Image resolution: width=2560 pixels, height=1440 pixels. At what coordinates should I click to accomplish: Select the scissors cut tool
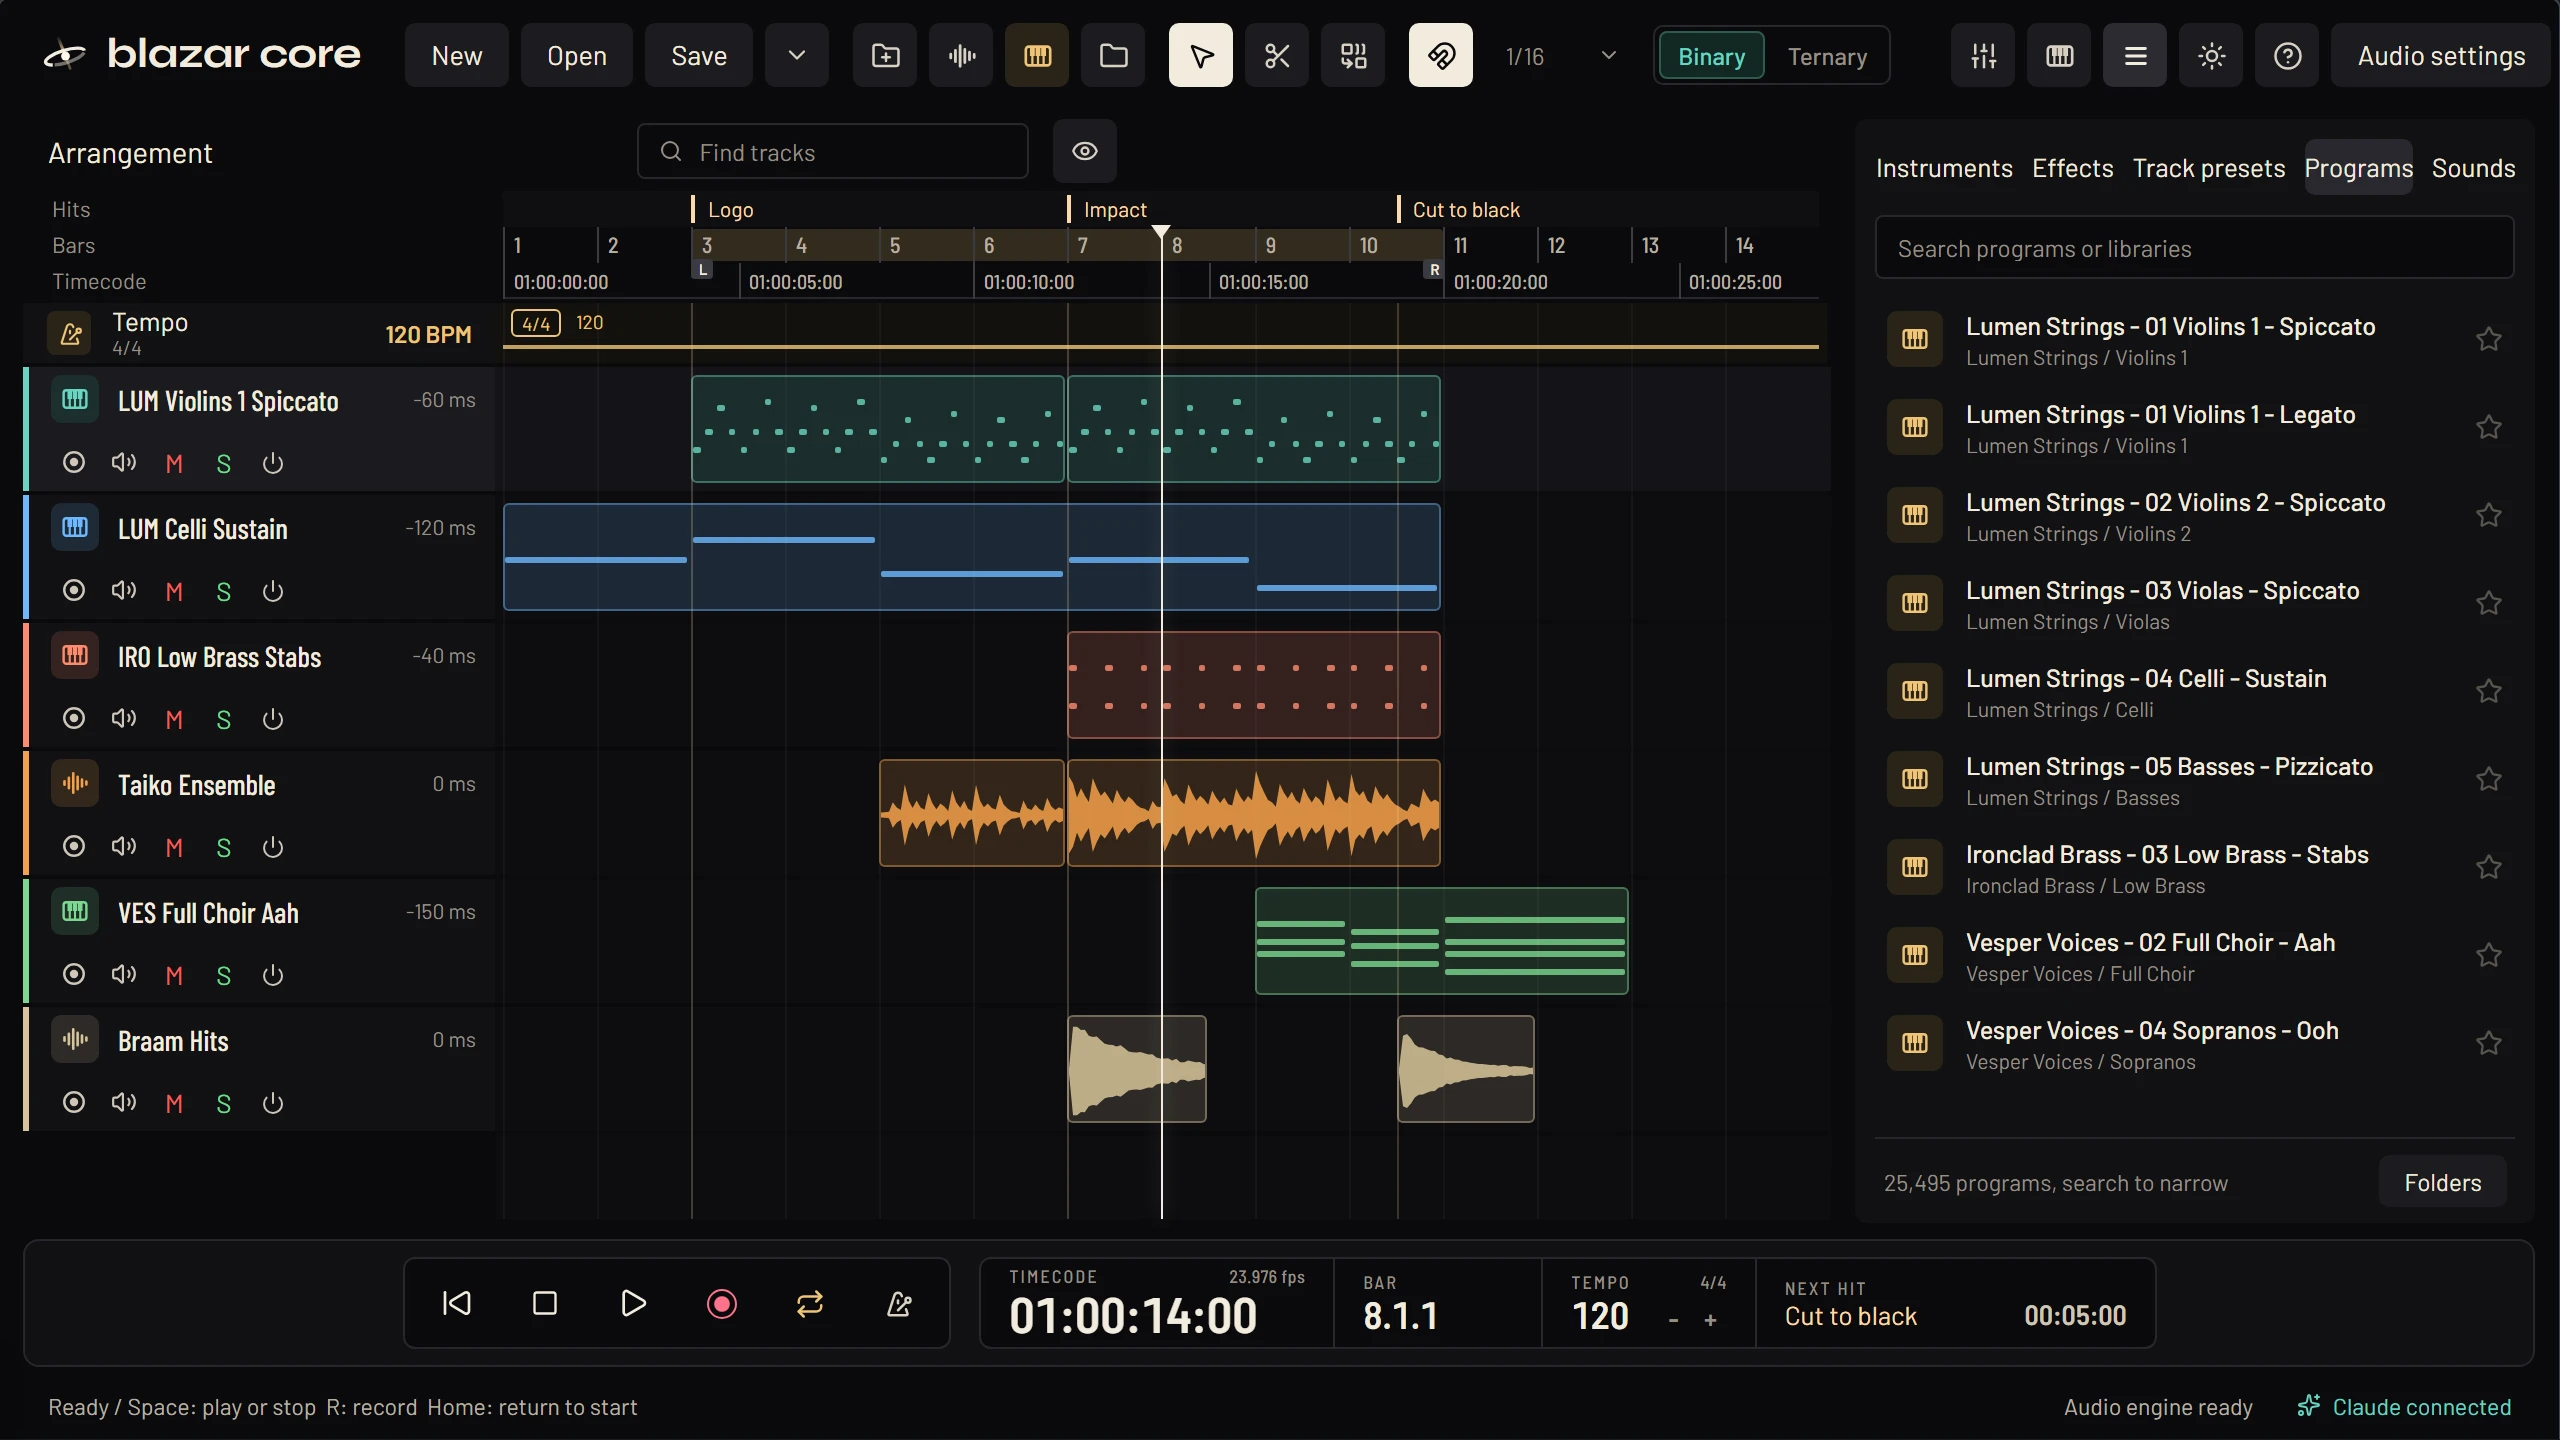(1277, 56)
